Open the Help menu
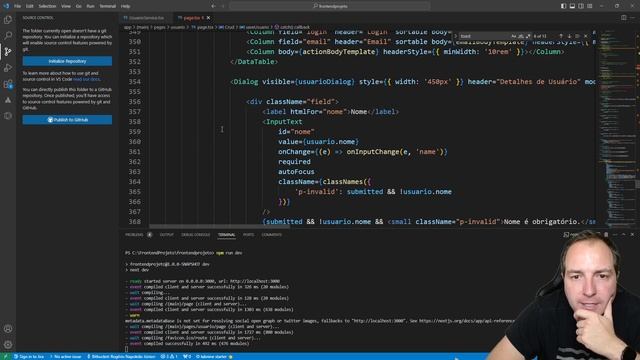640x360 pixels. tap(126, 6)
